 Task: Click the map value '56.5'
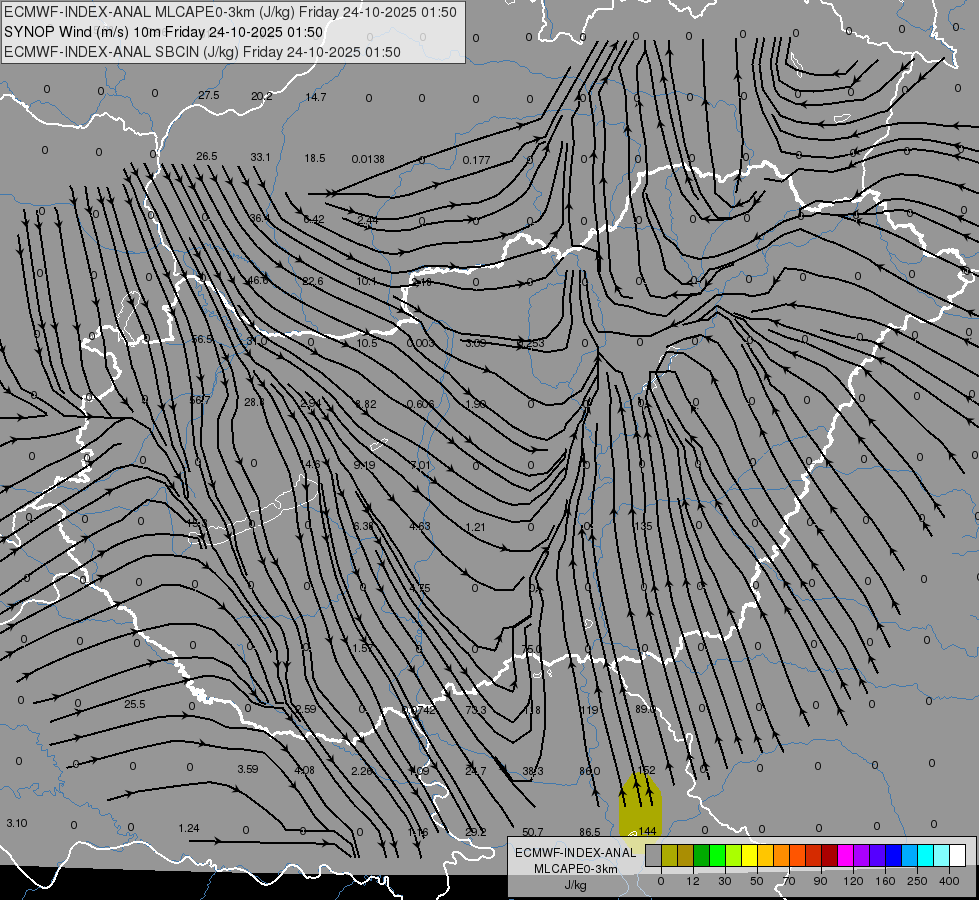point(202,339)
